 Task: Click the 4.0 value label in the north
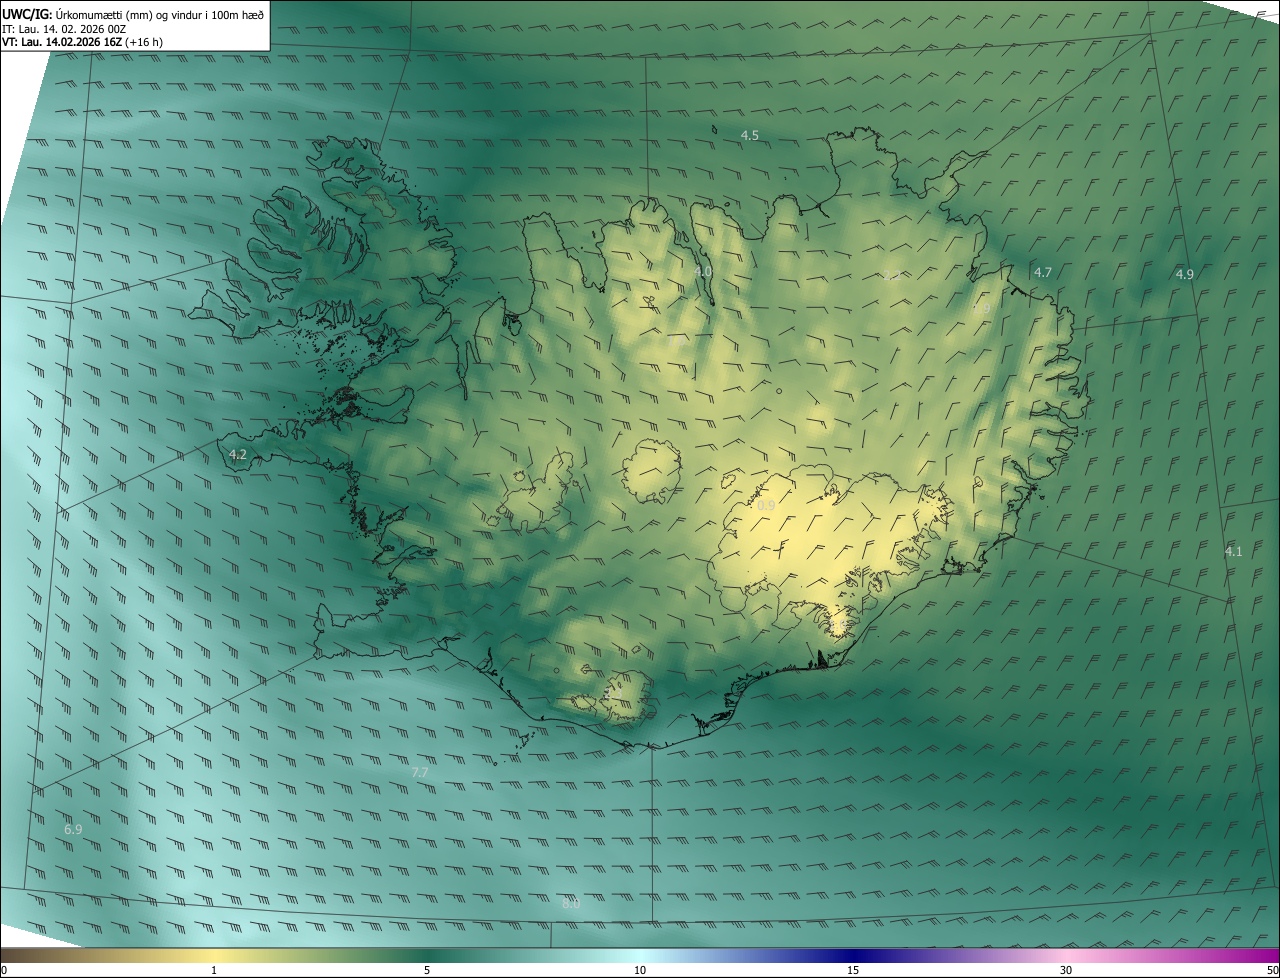tap(703, 271)
